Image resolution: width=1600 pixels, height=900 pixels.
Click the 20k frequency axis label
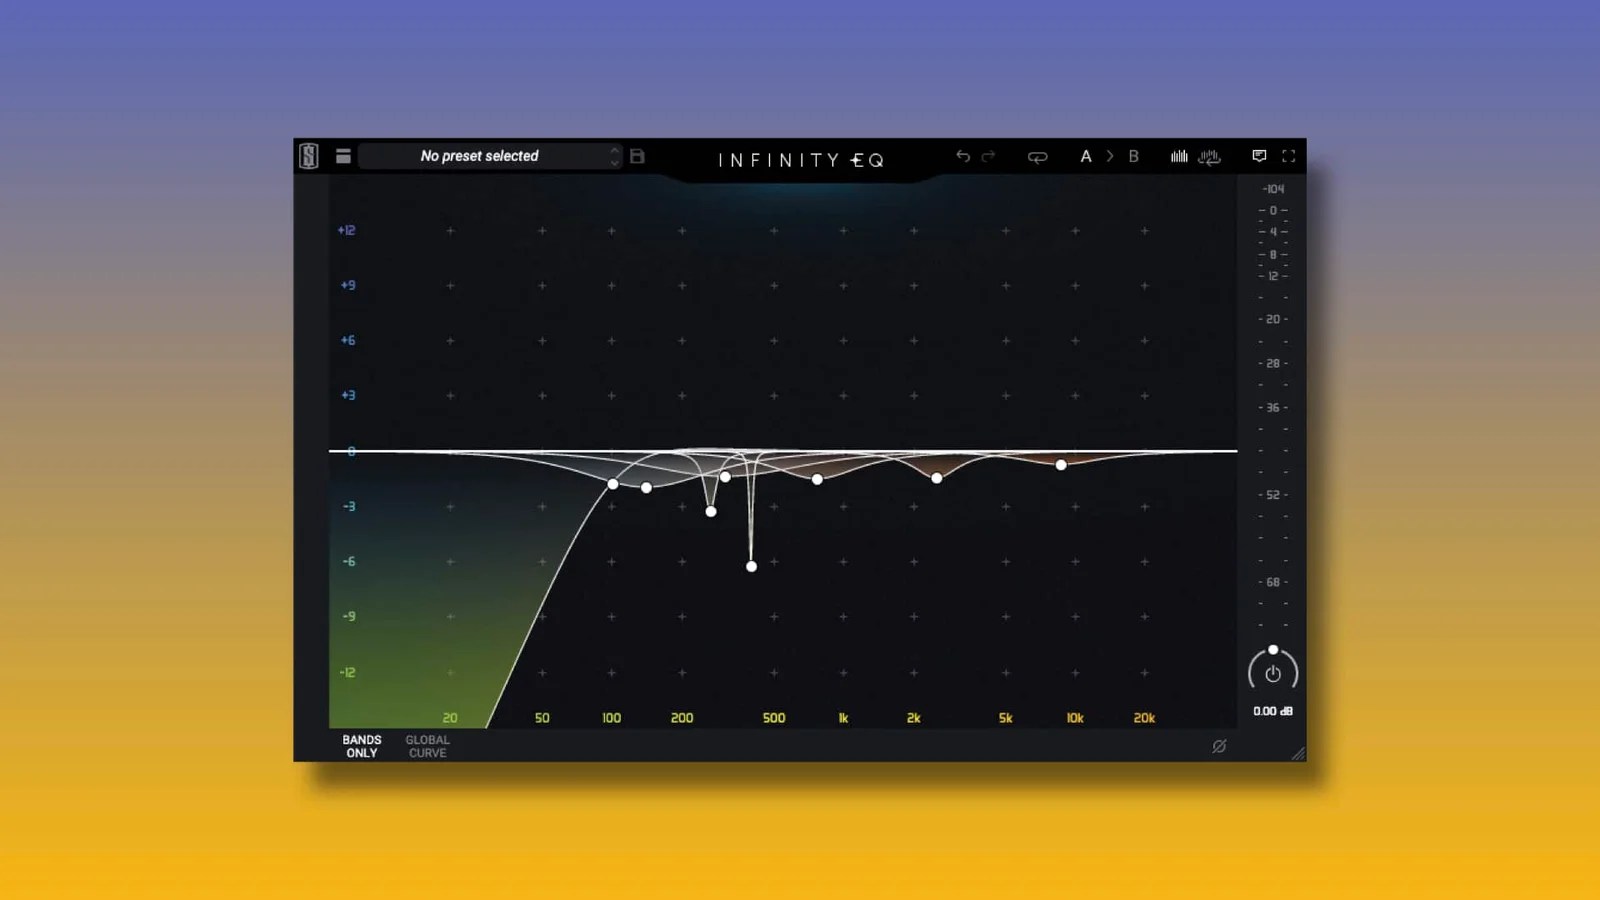click(x=1144, y=718)
